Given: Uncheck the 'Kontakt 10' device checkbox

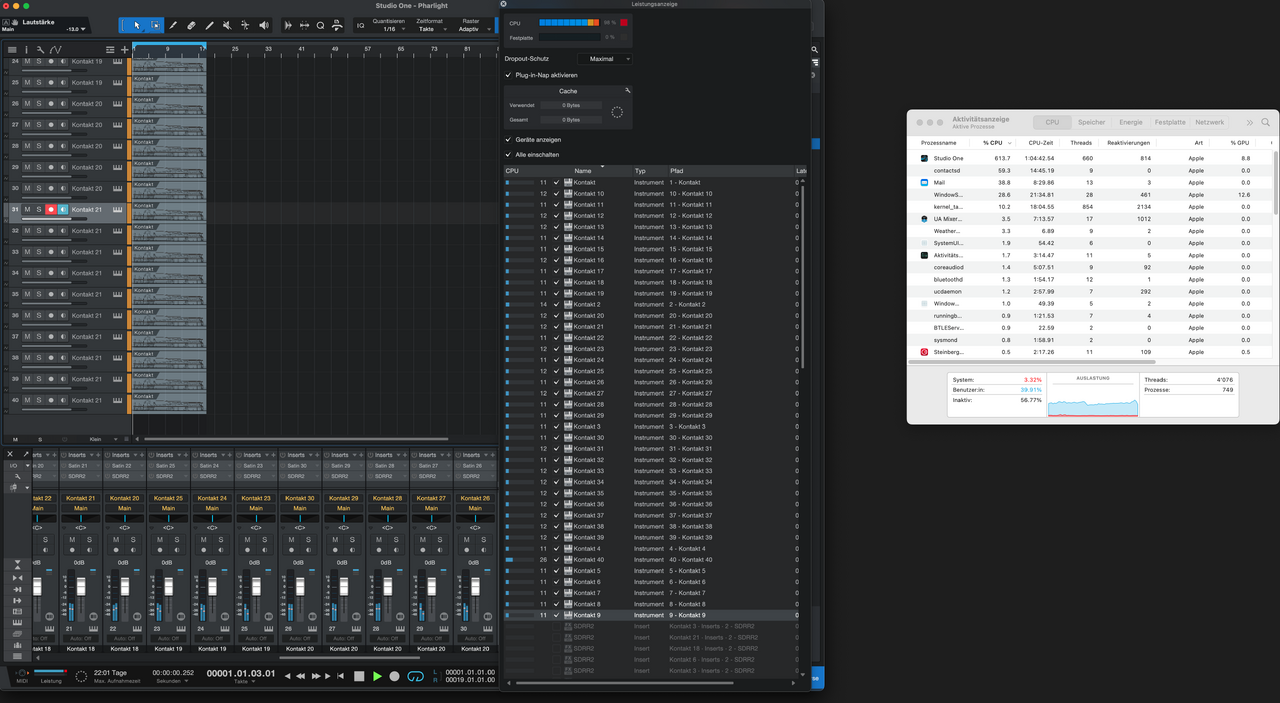Looking at the screenshot, I should tap(557, 194).
